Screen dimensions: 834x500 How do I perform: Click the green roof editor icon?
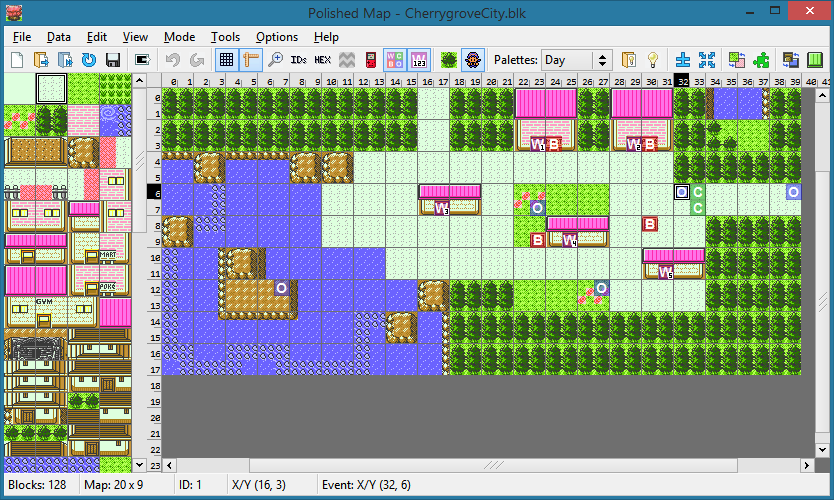click(815, 60)
